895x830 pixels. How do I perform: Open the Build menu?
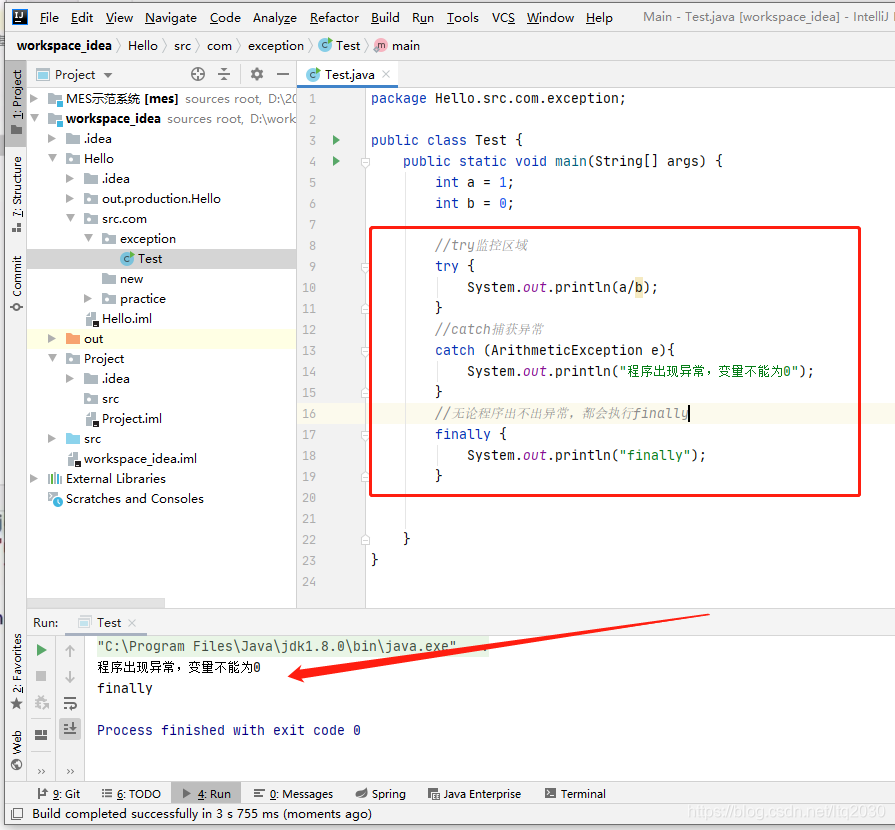[x=385, y=18]
